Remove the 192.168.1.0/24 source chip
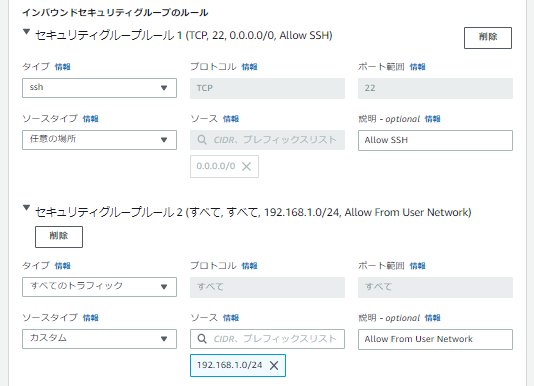Screen dimensions: 534x386 pyautogui.click(x=274, y=366)
